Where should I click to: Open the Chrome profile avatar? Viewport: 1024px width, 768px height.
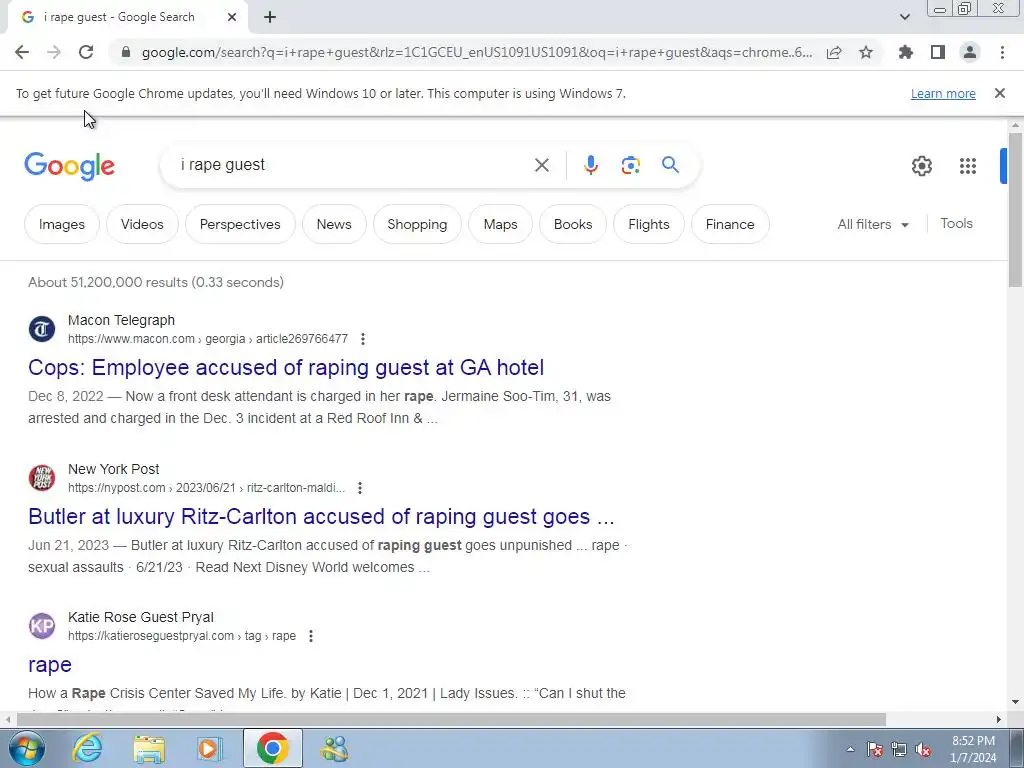(970, 52)
